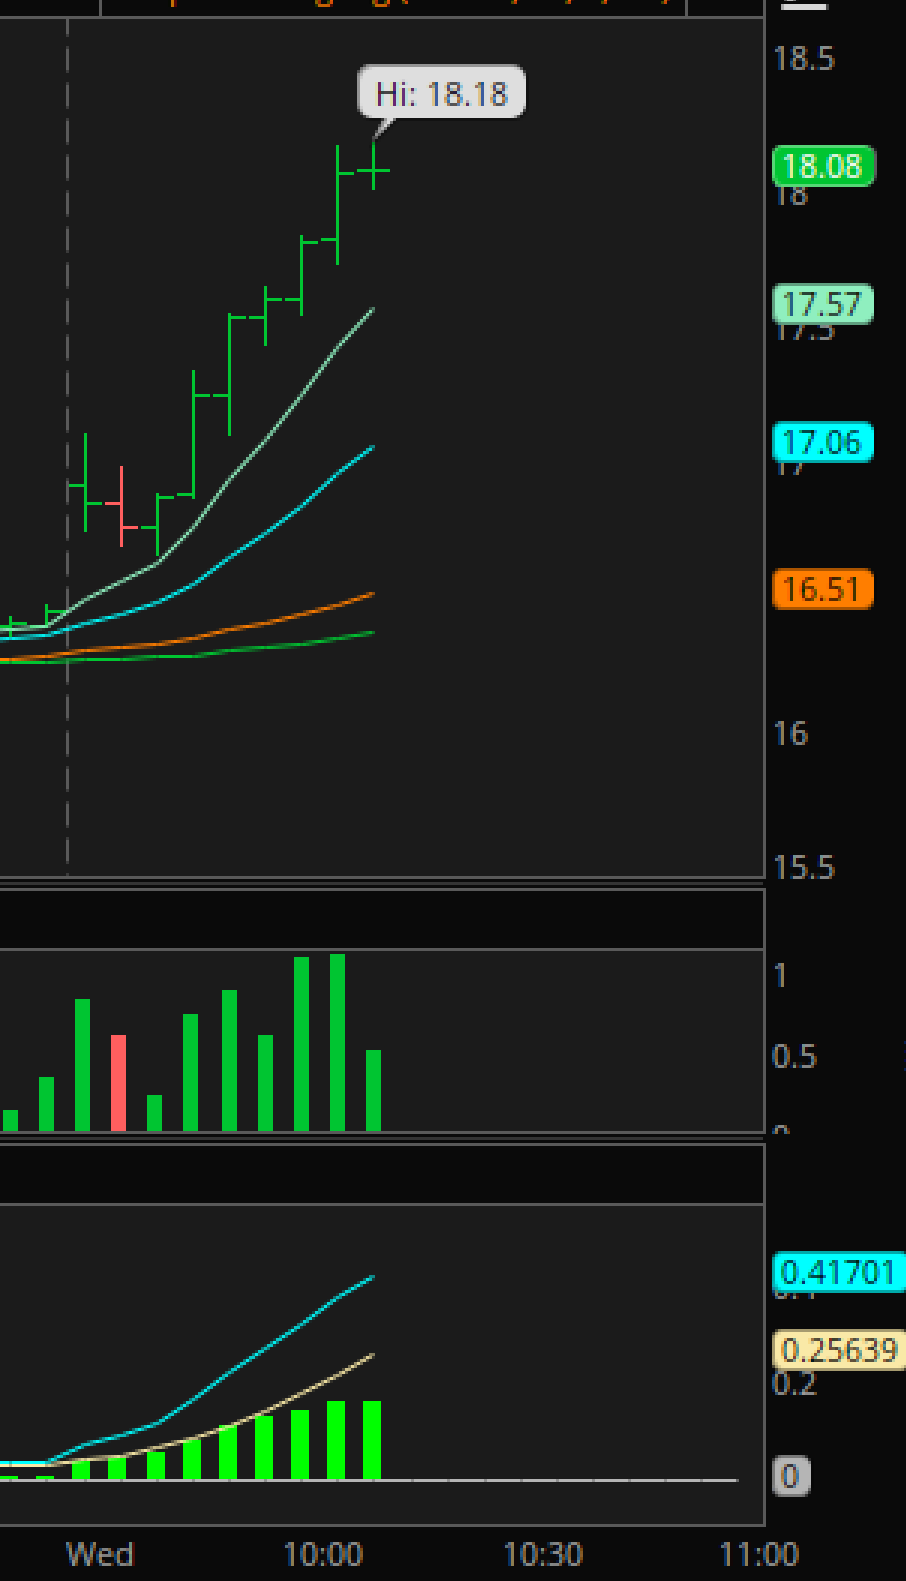
Task: Click the red volume bar
Action: 118,1084
